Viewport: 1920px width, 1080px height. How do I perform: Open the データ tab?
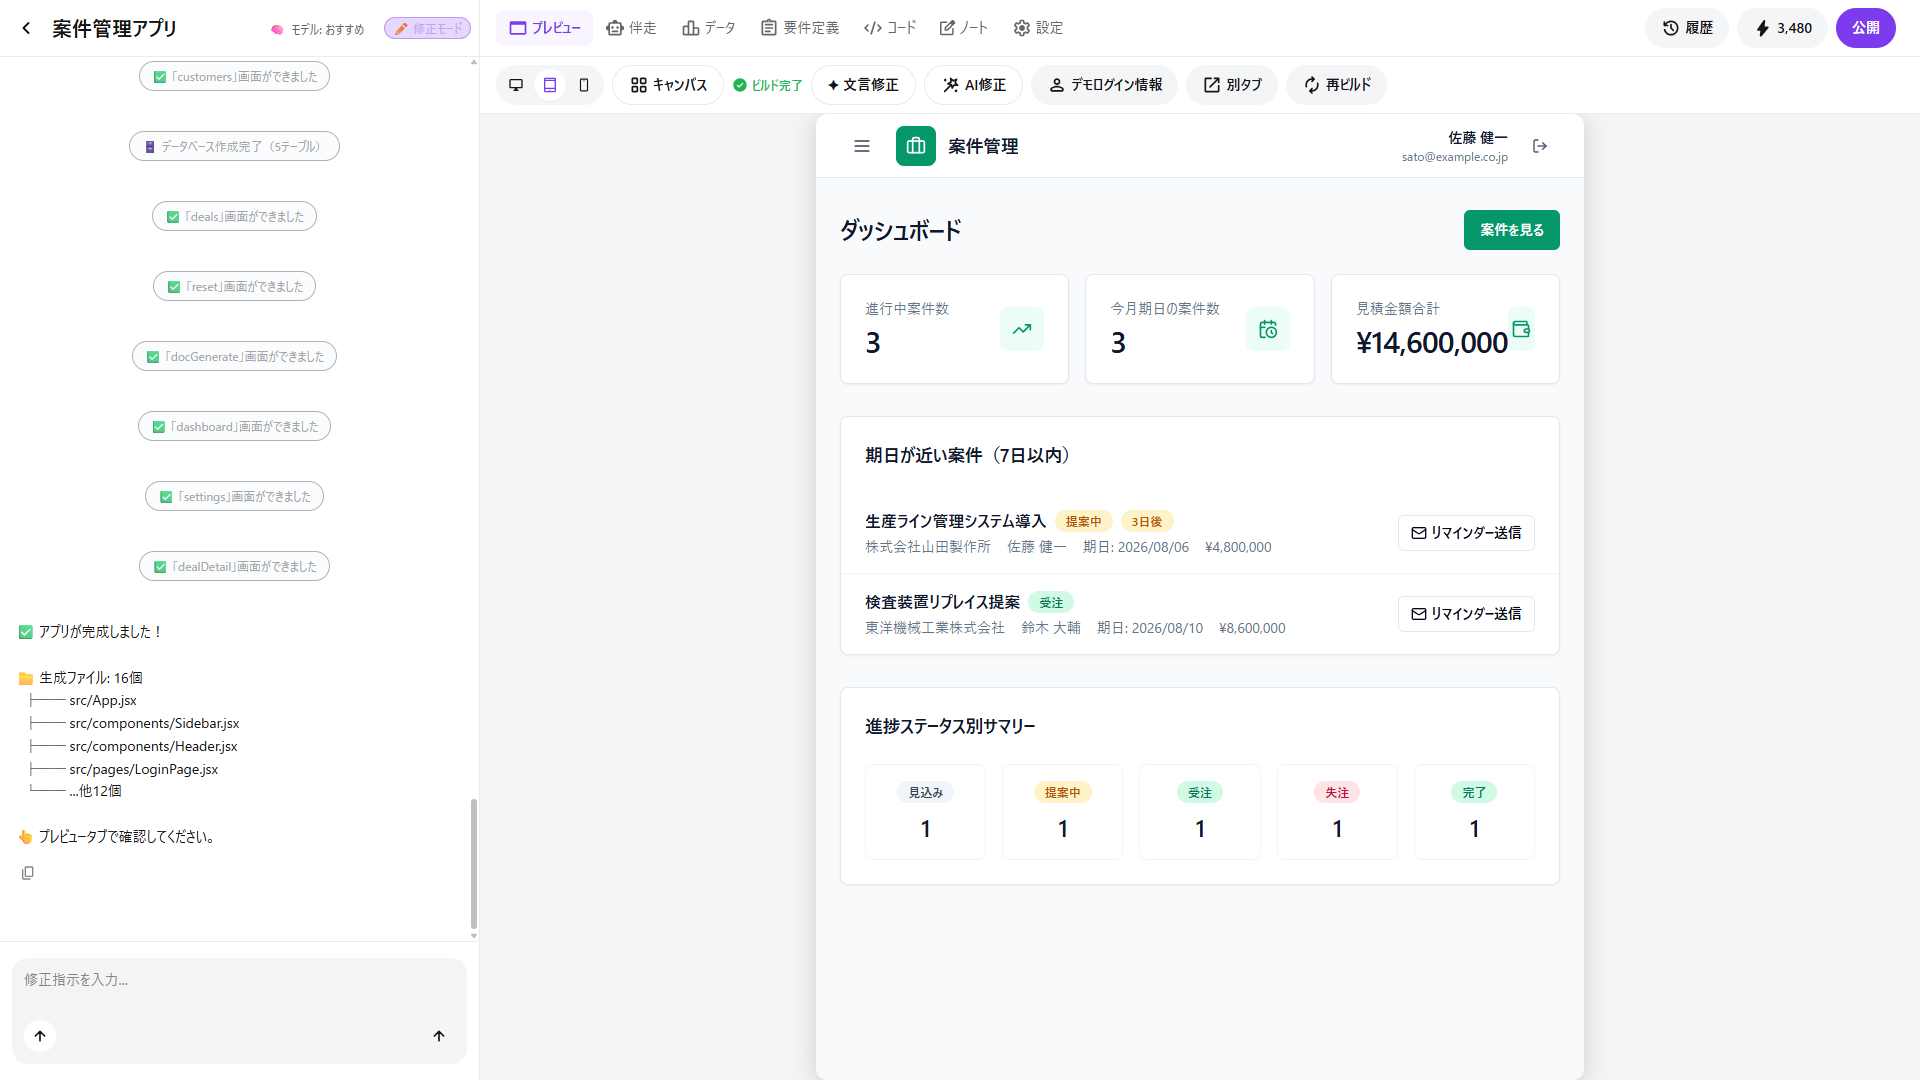pos(709,28)
